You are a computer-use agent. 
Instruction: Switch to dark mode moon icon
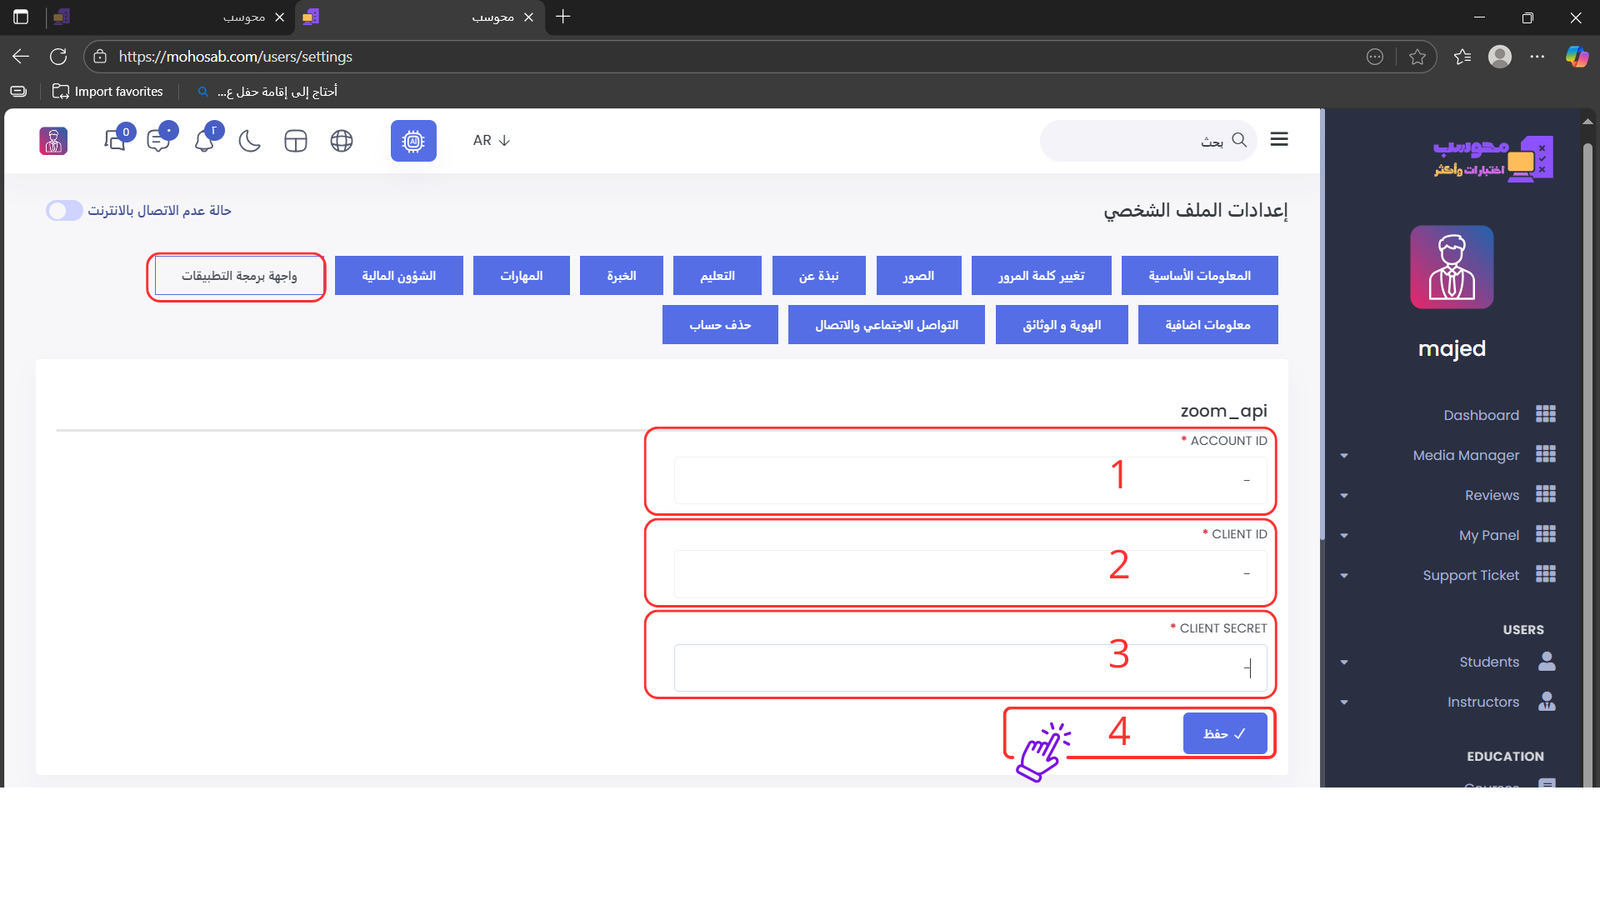(x=250, y=141)
